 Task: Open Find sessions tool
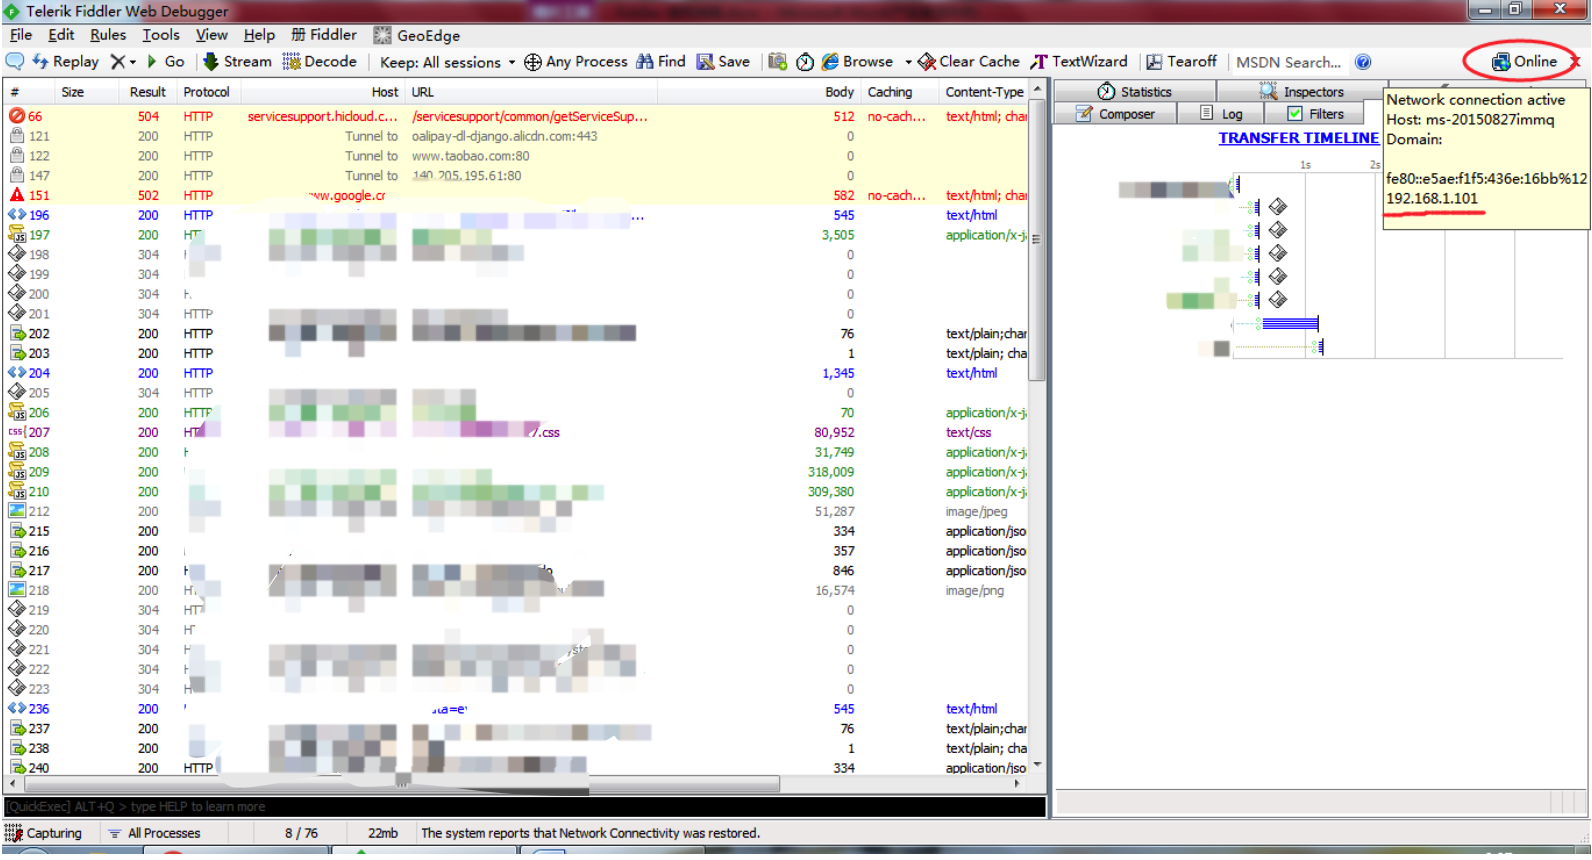click(661, 61)
